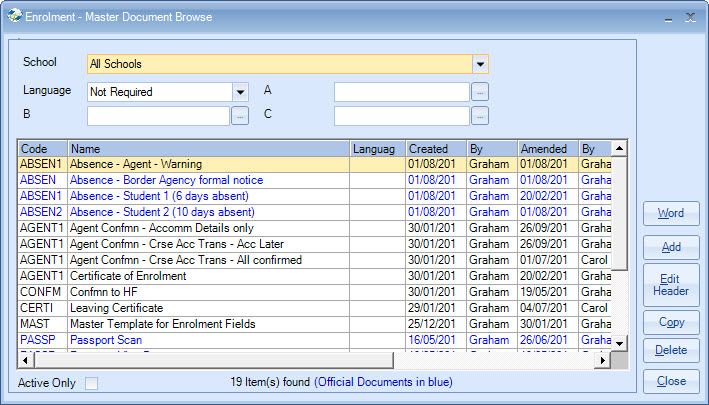Click the Close button
The width and height of the screenshot is (709, 405).
[671, 381]
